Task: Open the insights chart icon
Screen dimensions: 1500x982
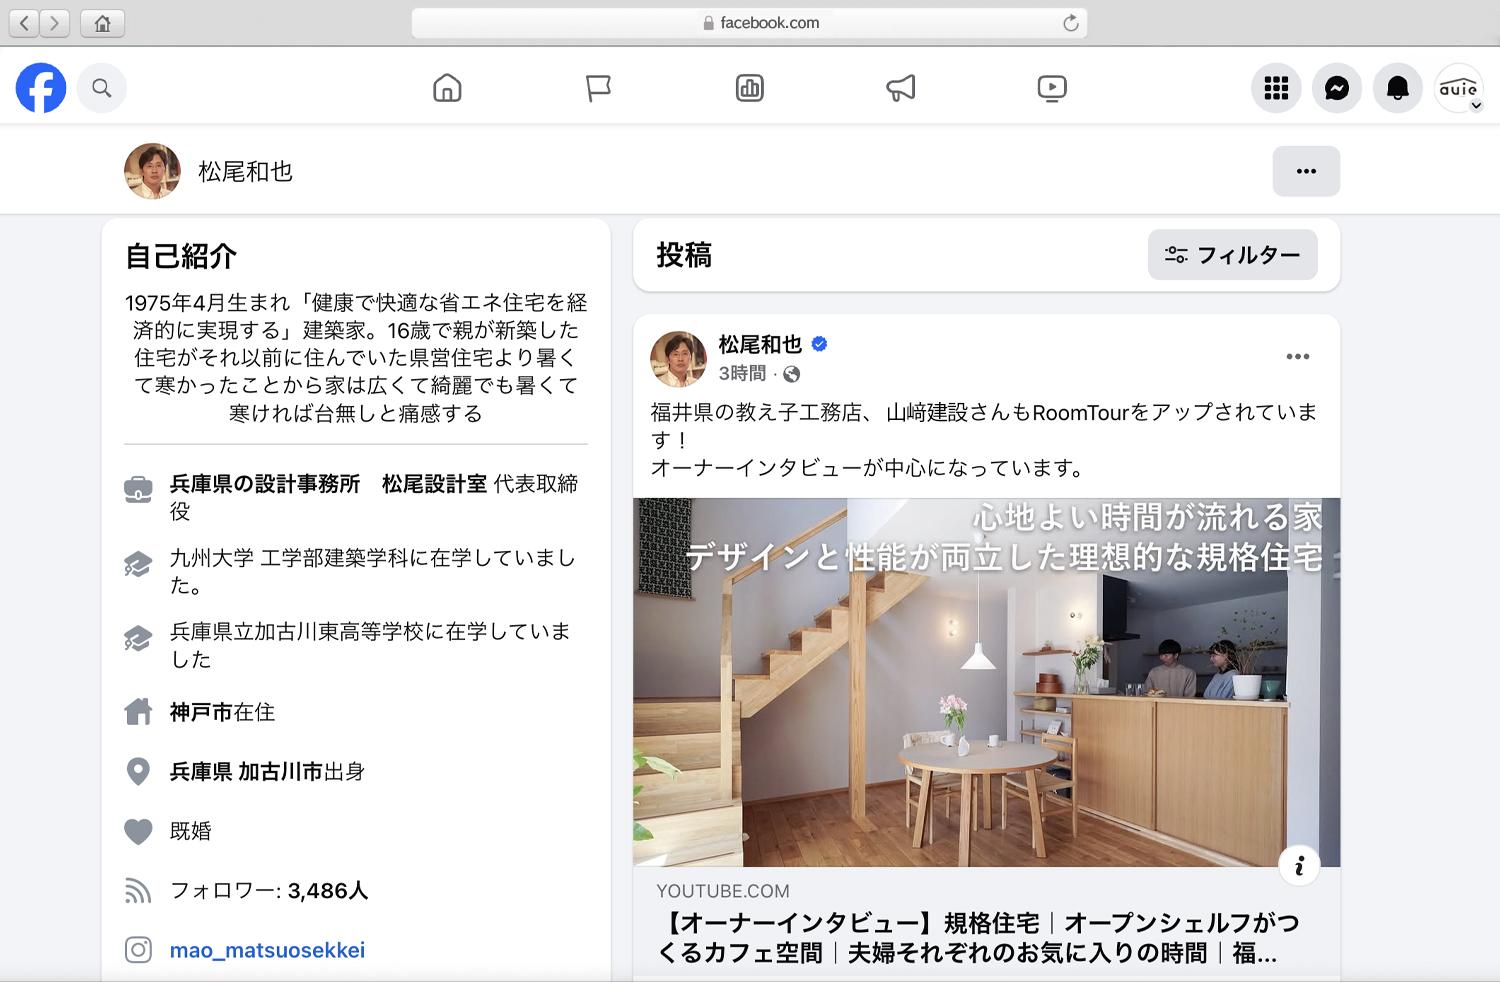Action: pyautogui.click(x=749, y=88)
